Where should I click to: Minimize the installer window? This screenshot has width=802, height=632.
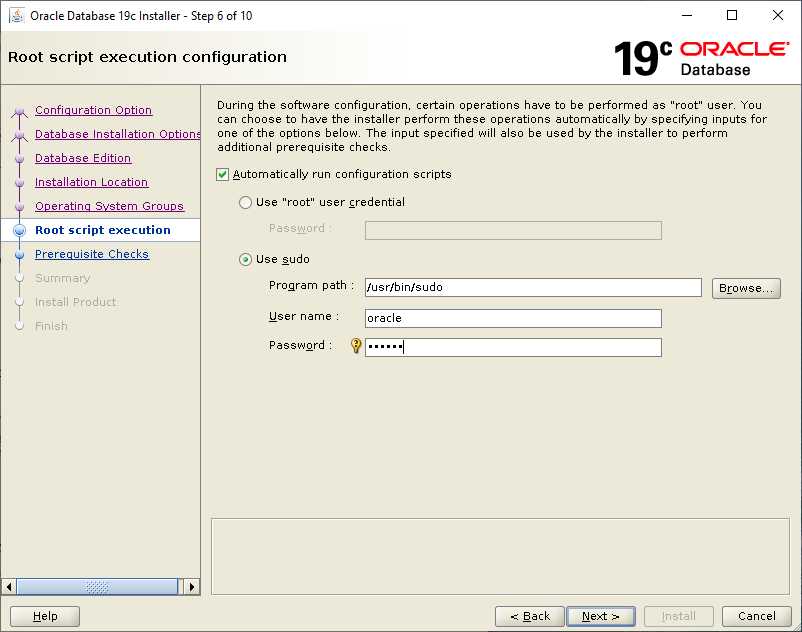pos(687,15)
